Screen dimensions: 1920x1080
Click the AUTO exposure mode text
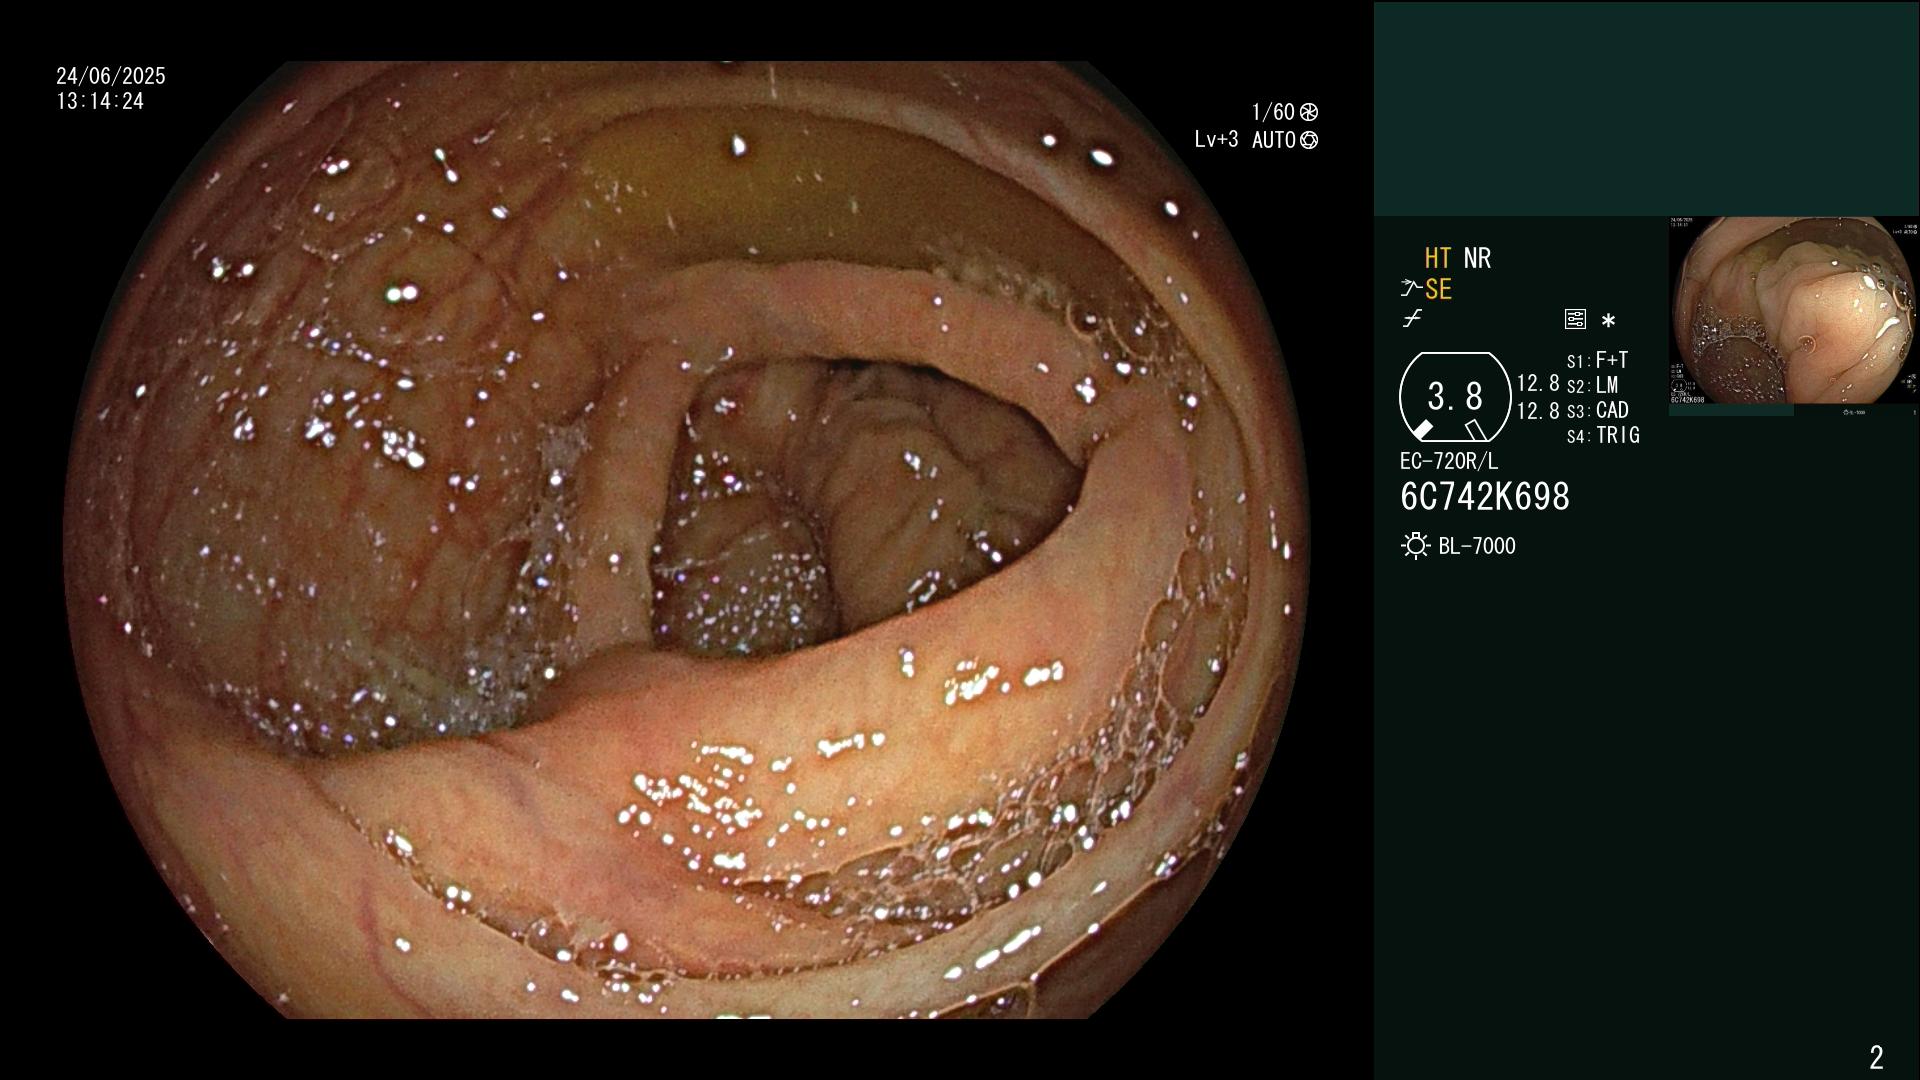pos(1274,140)
